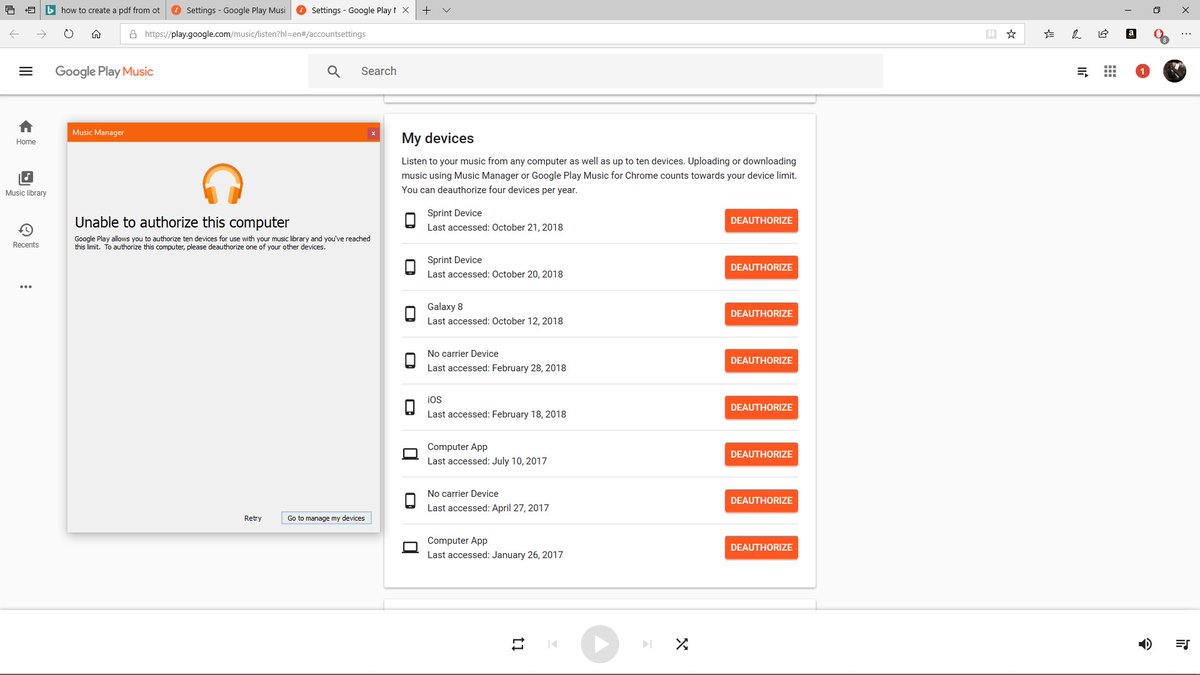Click the share page icon
The image size is (1200, 675).
tap(1103, 33)
